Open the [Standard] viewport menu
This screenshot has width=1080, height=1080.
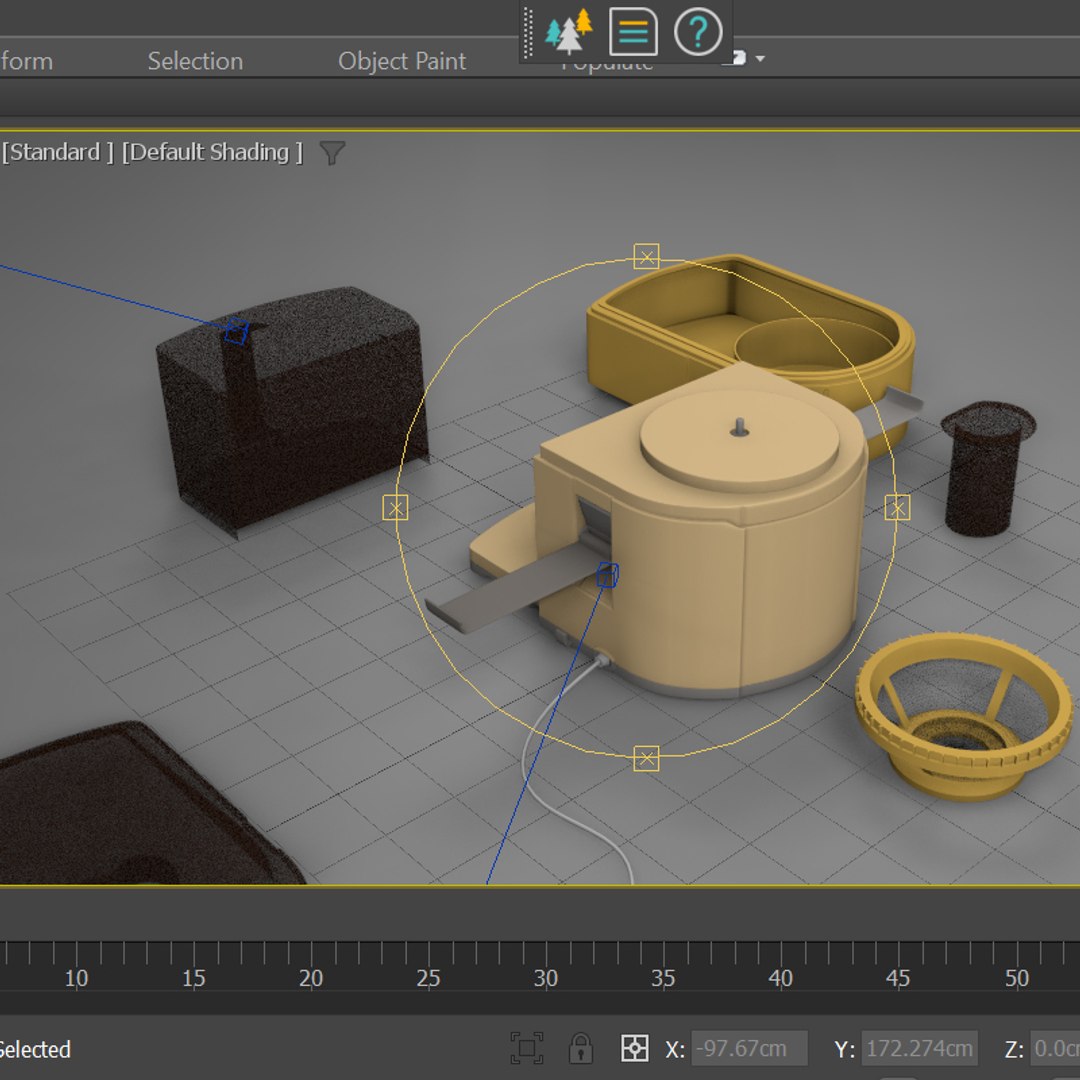(x=58, y=152)
